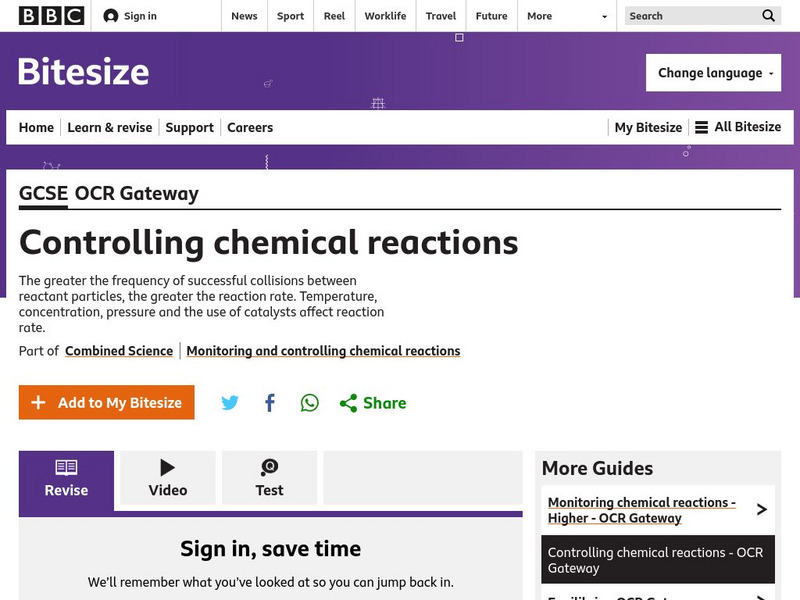Click the search magnifier icon
This screenshot has height=600, width=800.
[768, 16]
